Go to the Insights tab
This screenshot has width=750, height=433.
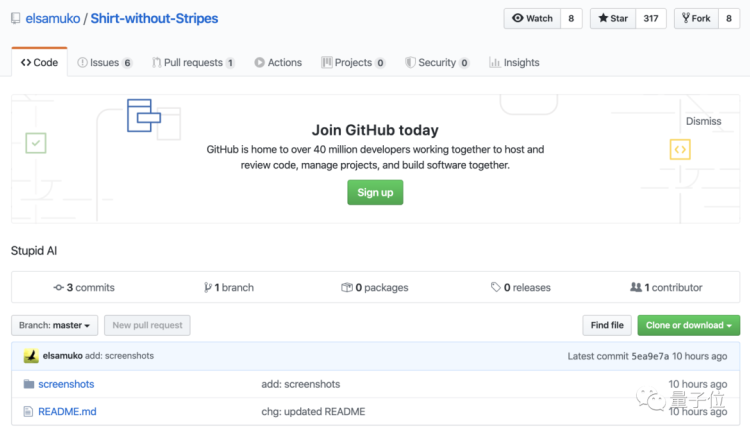514,62
